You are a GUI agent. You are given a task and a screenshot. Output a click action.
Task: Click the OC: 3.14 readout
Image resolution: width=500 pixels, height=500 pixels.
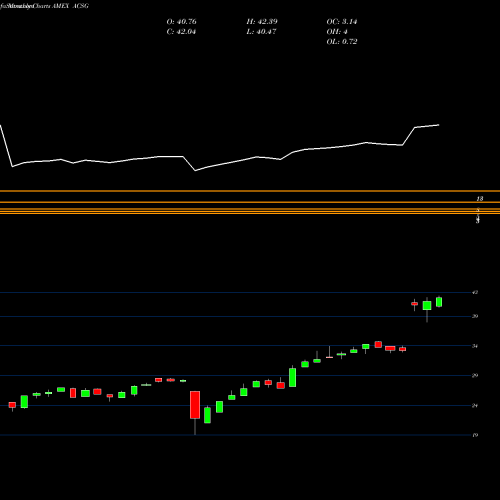342,22
